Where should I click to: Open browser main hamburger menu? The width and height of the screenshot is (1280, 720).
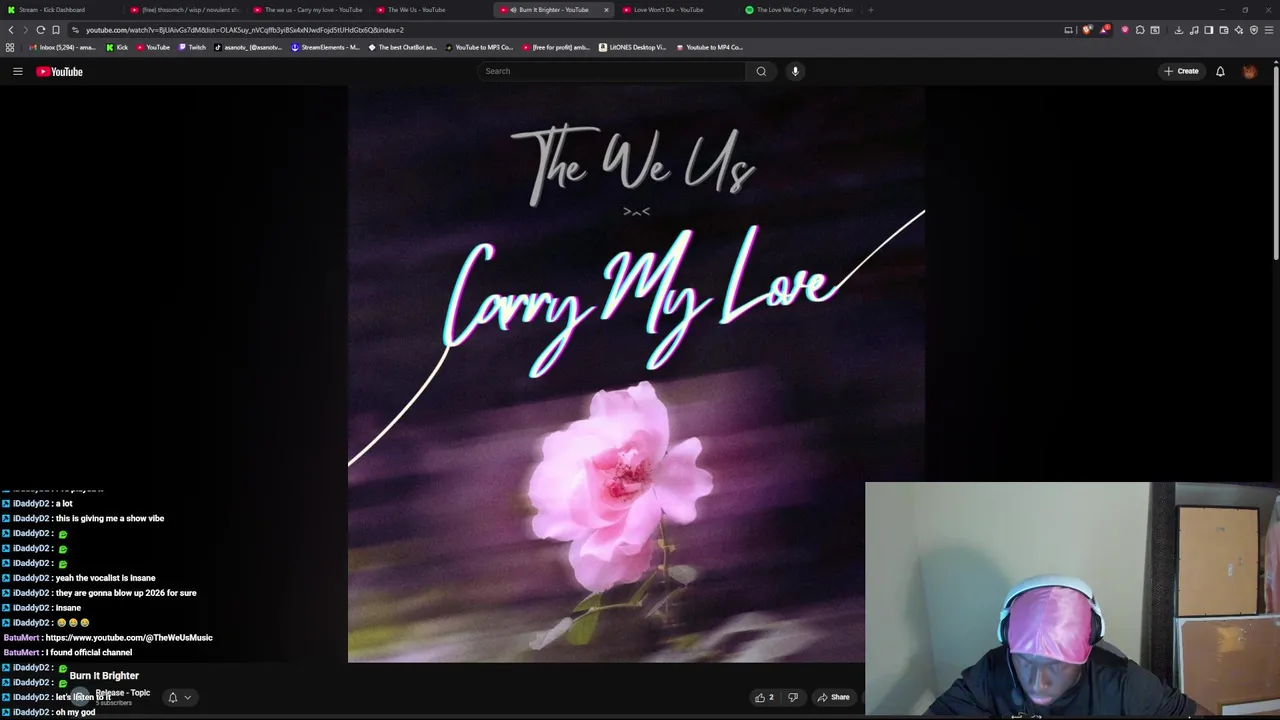point(1269,30)
